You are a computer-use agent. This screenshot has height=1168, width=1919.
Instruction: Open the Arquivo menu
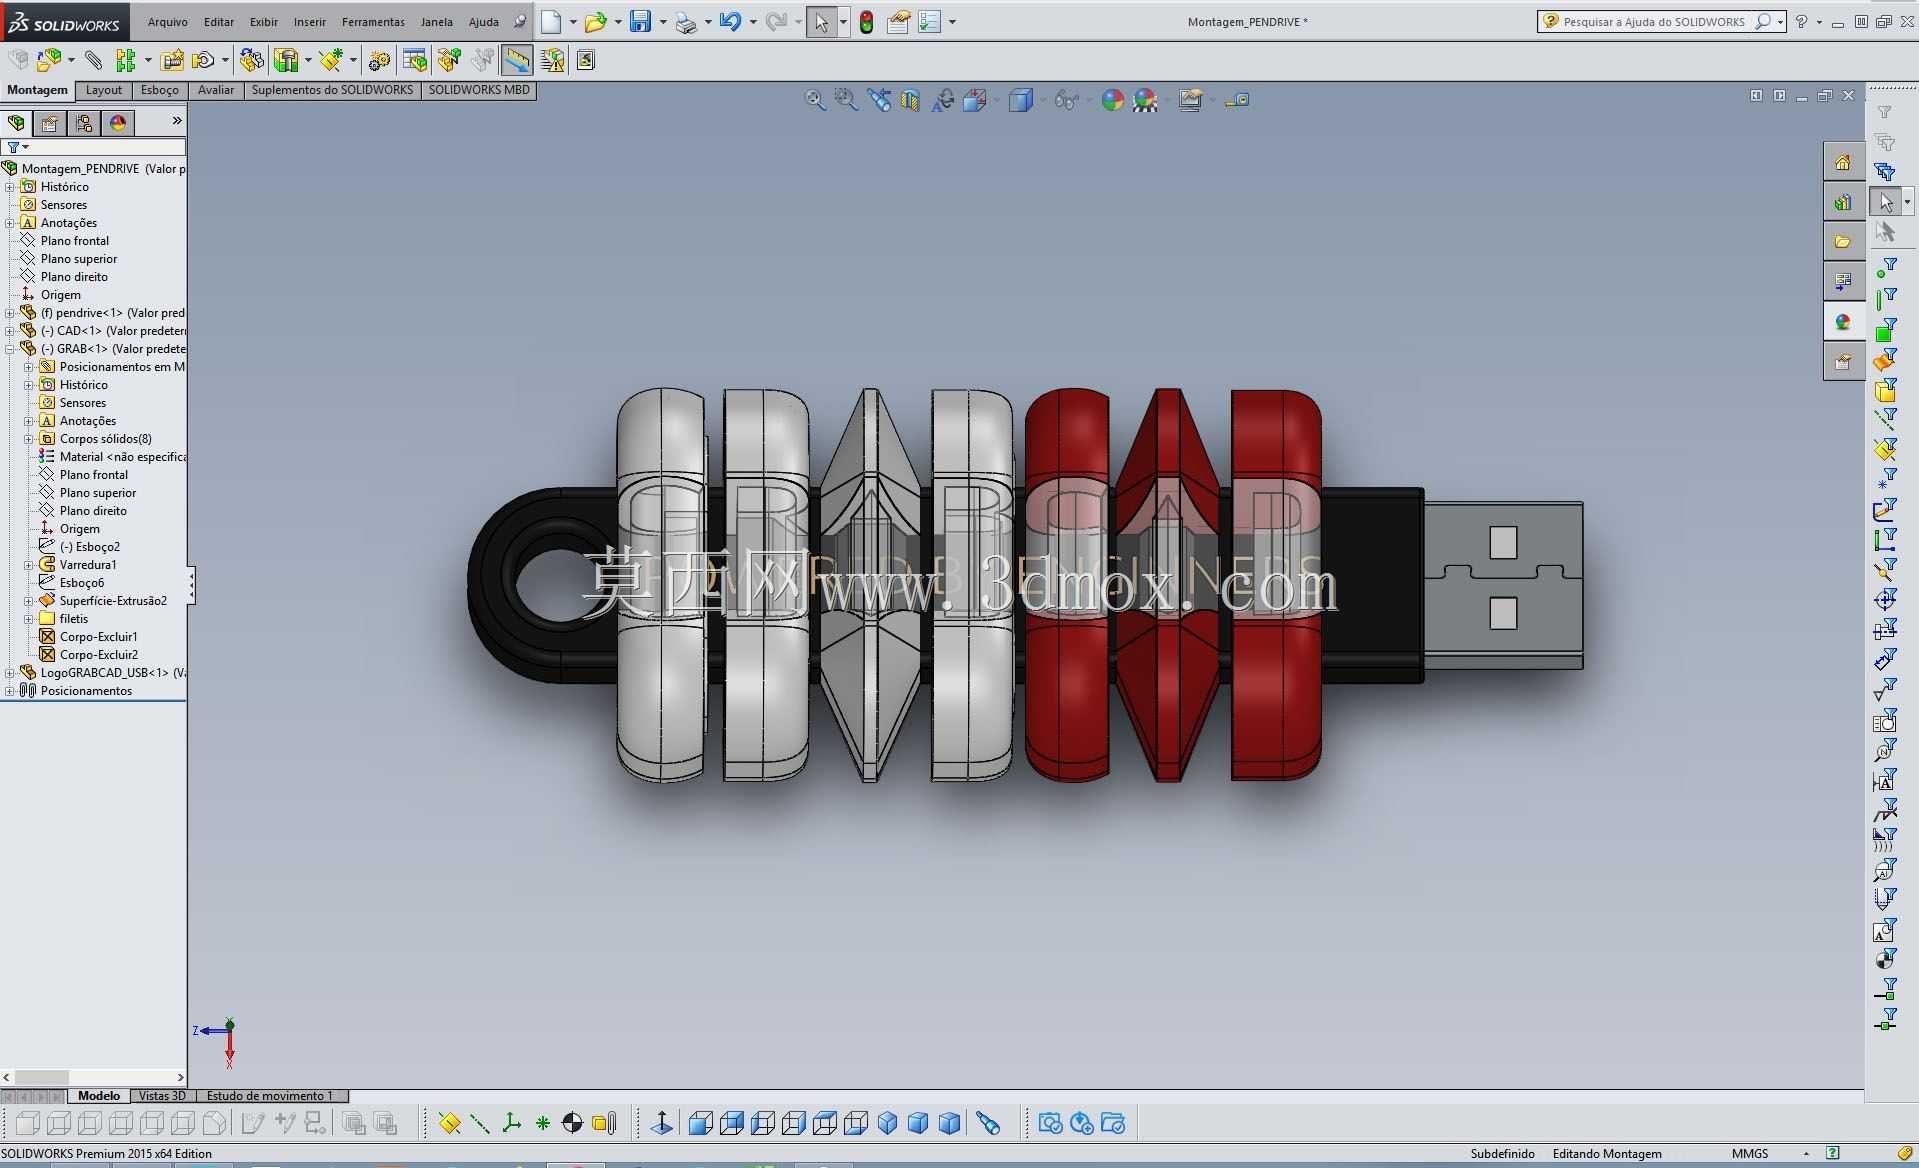pyautogui.click(x=167, y=22)
